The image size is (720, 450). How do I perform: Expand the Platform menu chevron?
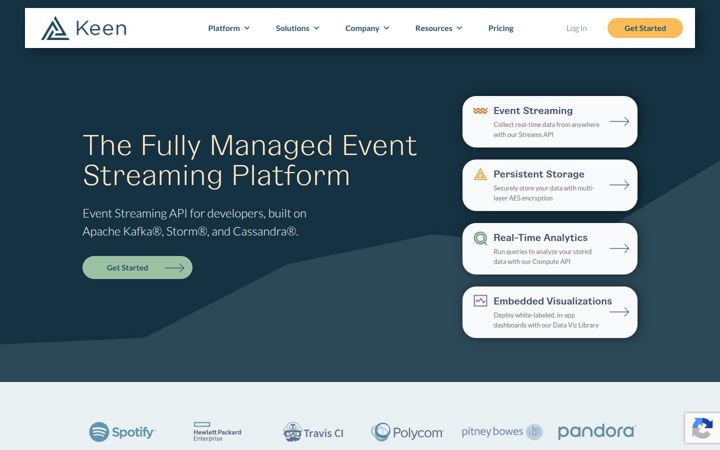coord(247,28)
